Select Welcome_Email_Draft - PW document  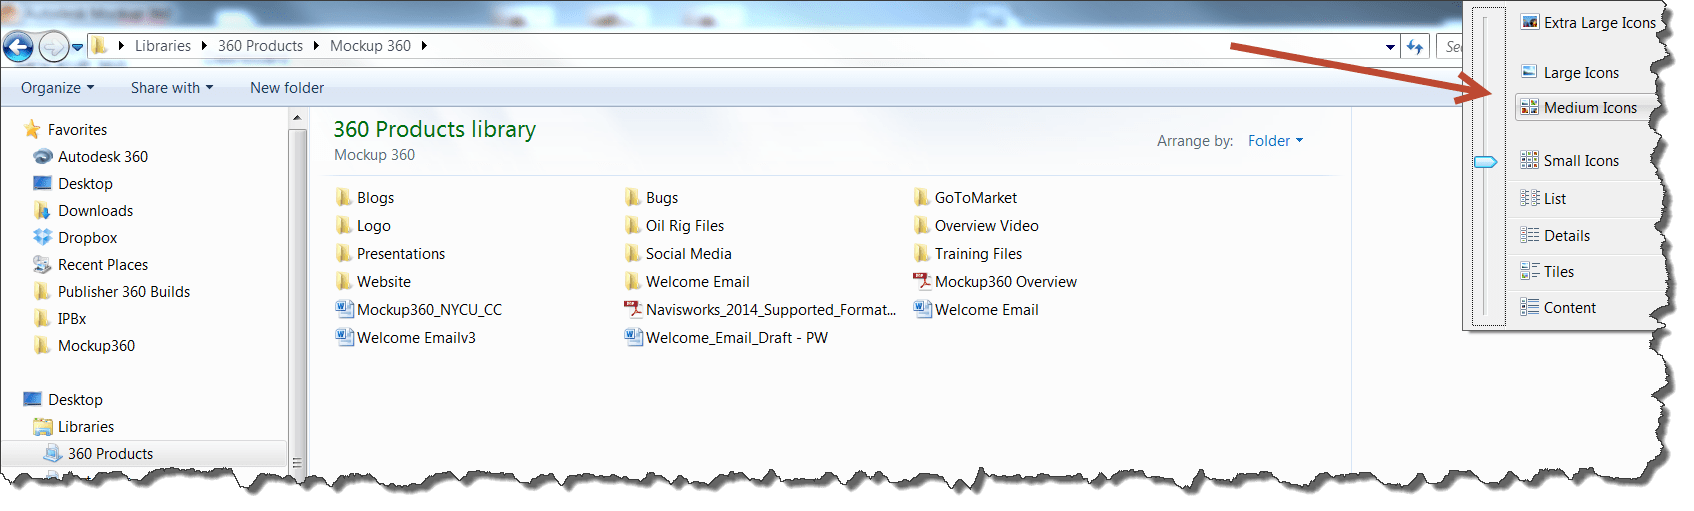727,337
